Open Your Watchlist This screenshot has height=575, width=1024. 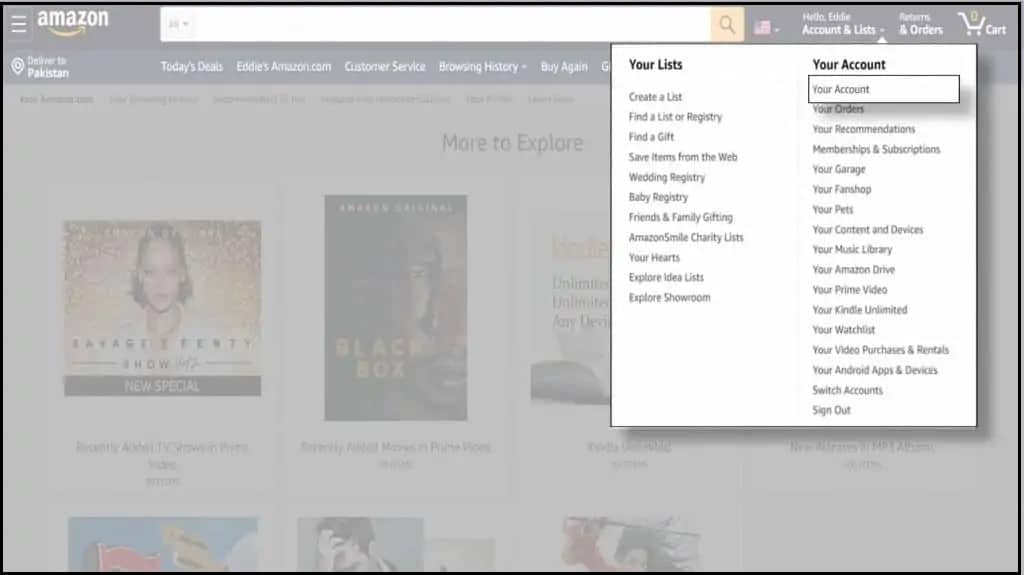tap(843, 330)
